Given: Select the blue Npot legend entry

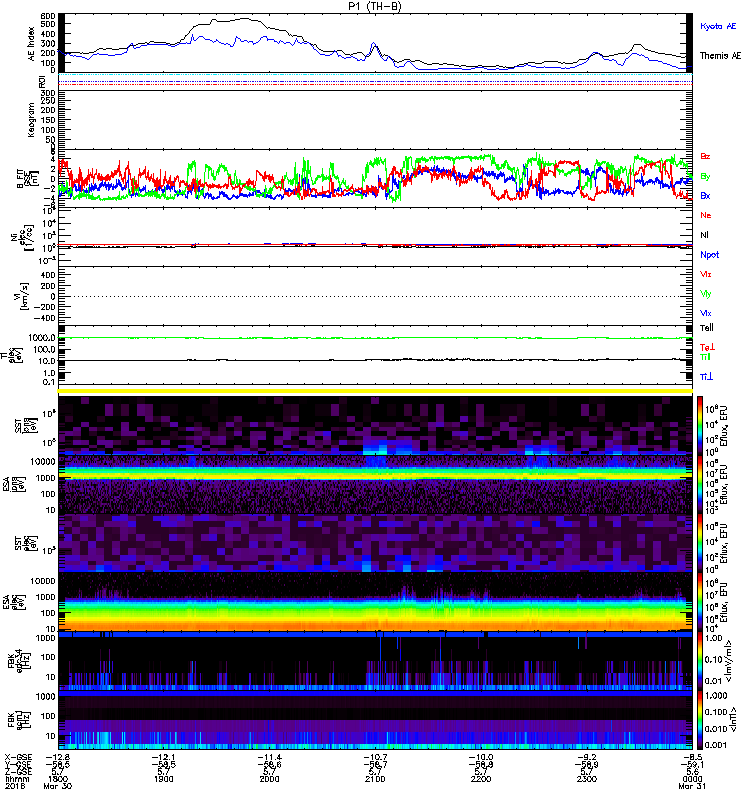Looking at the screenshot, I should coord(710,255).
